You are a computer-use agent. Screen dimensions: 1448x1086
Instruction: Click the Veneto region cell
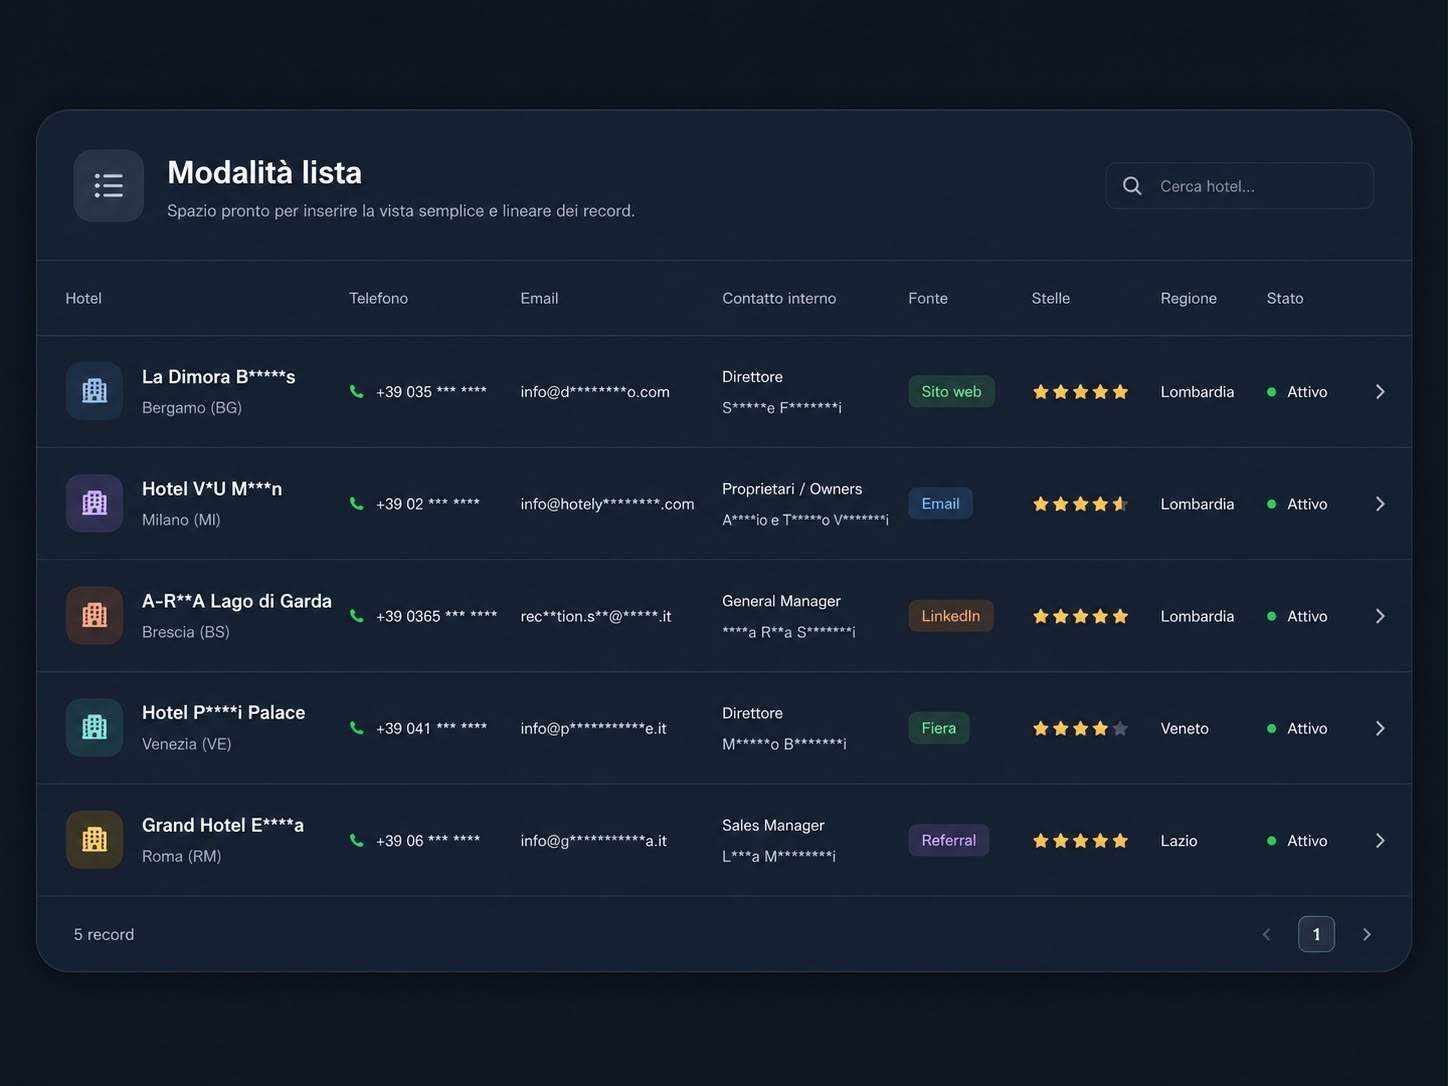coord(1184,728)
